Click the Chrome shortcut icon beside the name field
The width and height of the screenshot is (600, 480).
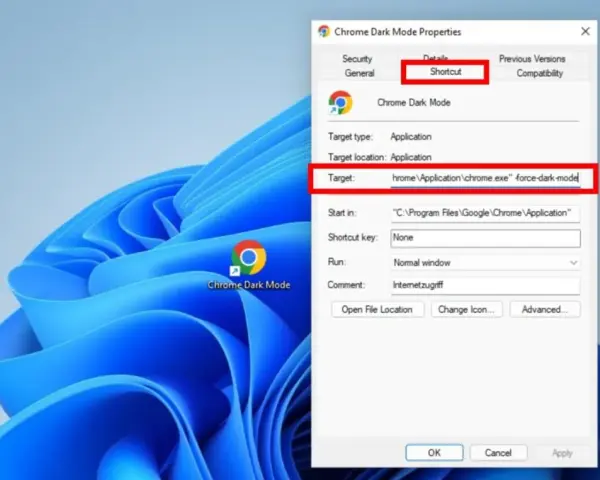(x=340, y=103)
